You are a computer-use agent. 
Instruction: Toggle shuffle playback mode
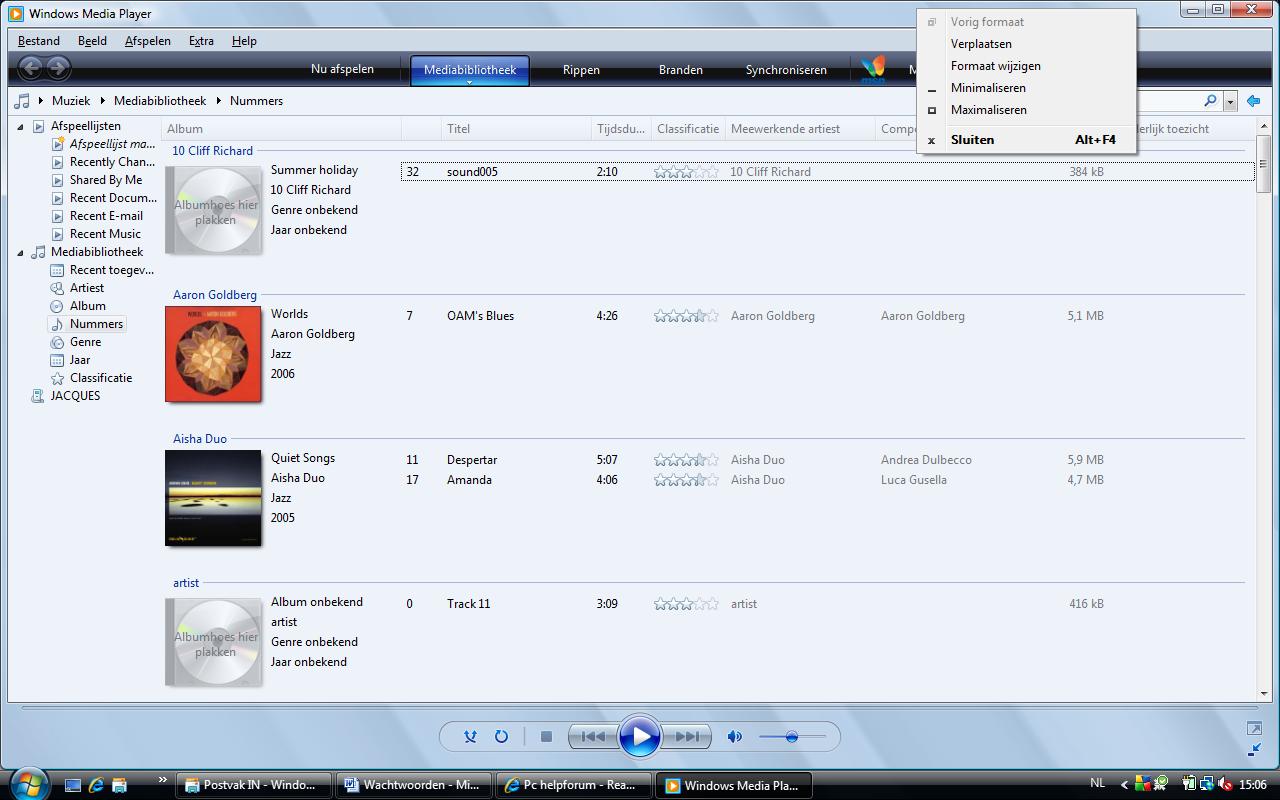[470, 737]
